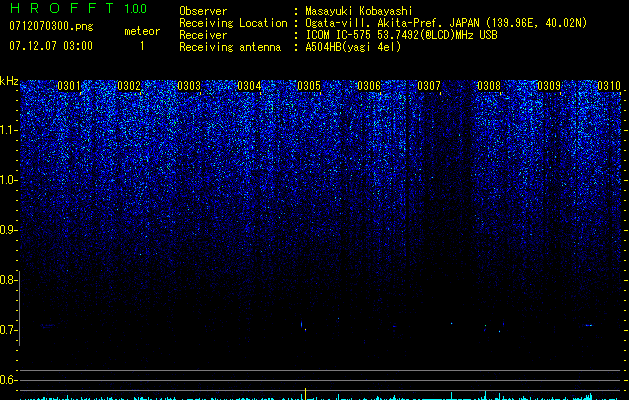Click the 0301 time marker

coord(69,86)
